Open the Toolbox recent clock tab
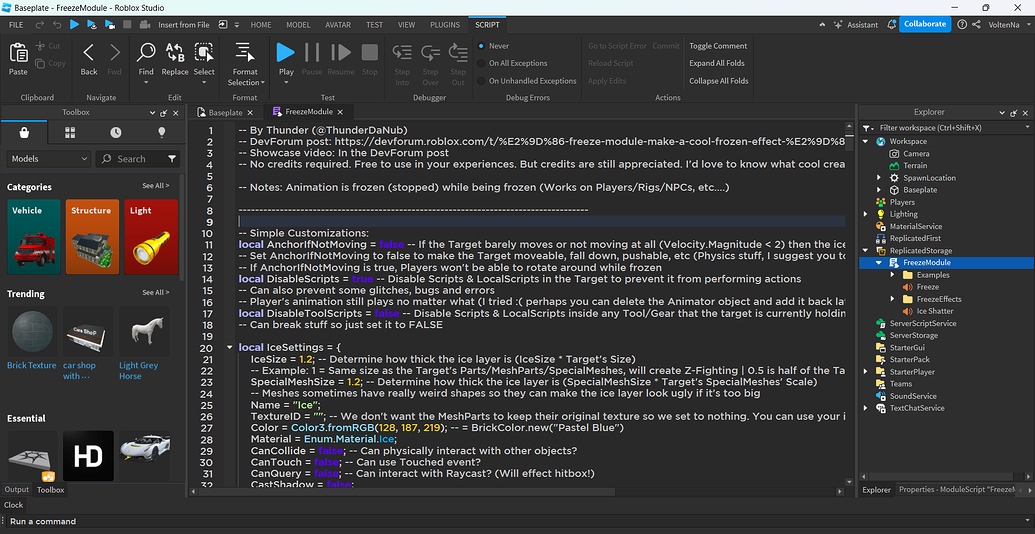This screenshot has width=1035, height=534. point(116,133)
